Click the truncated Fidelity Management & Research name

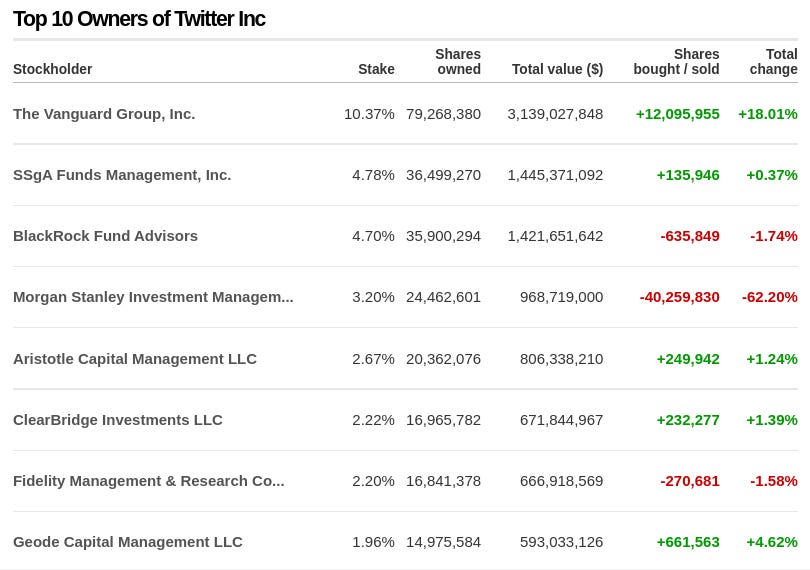[148, 481]
